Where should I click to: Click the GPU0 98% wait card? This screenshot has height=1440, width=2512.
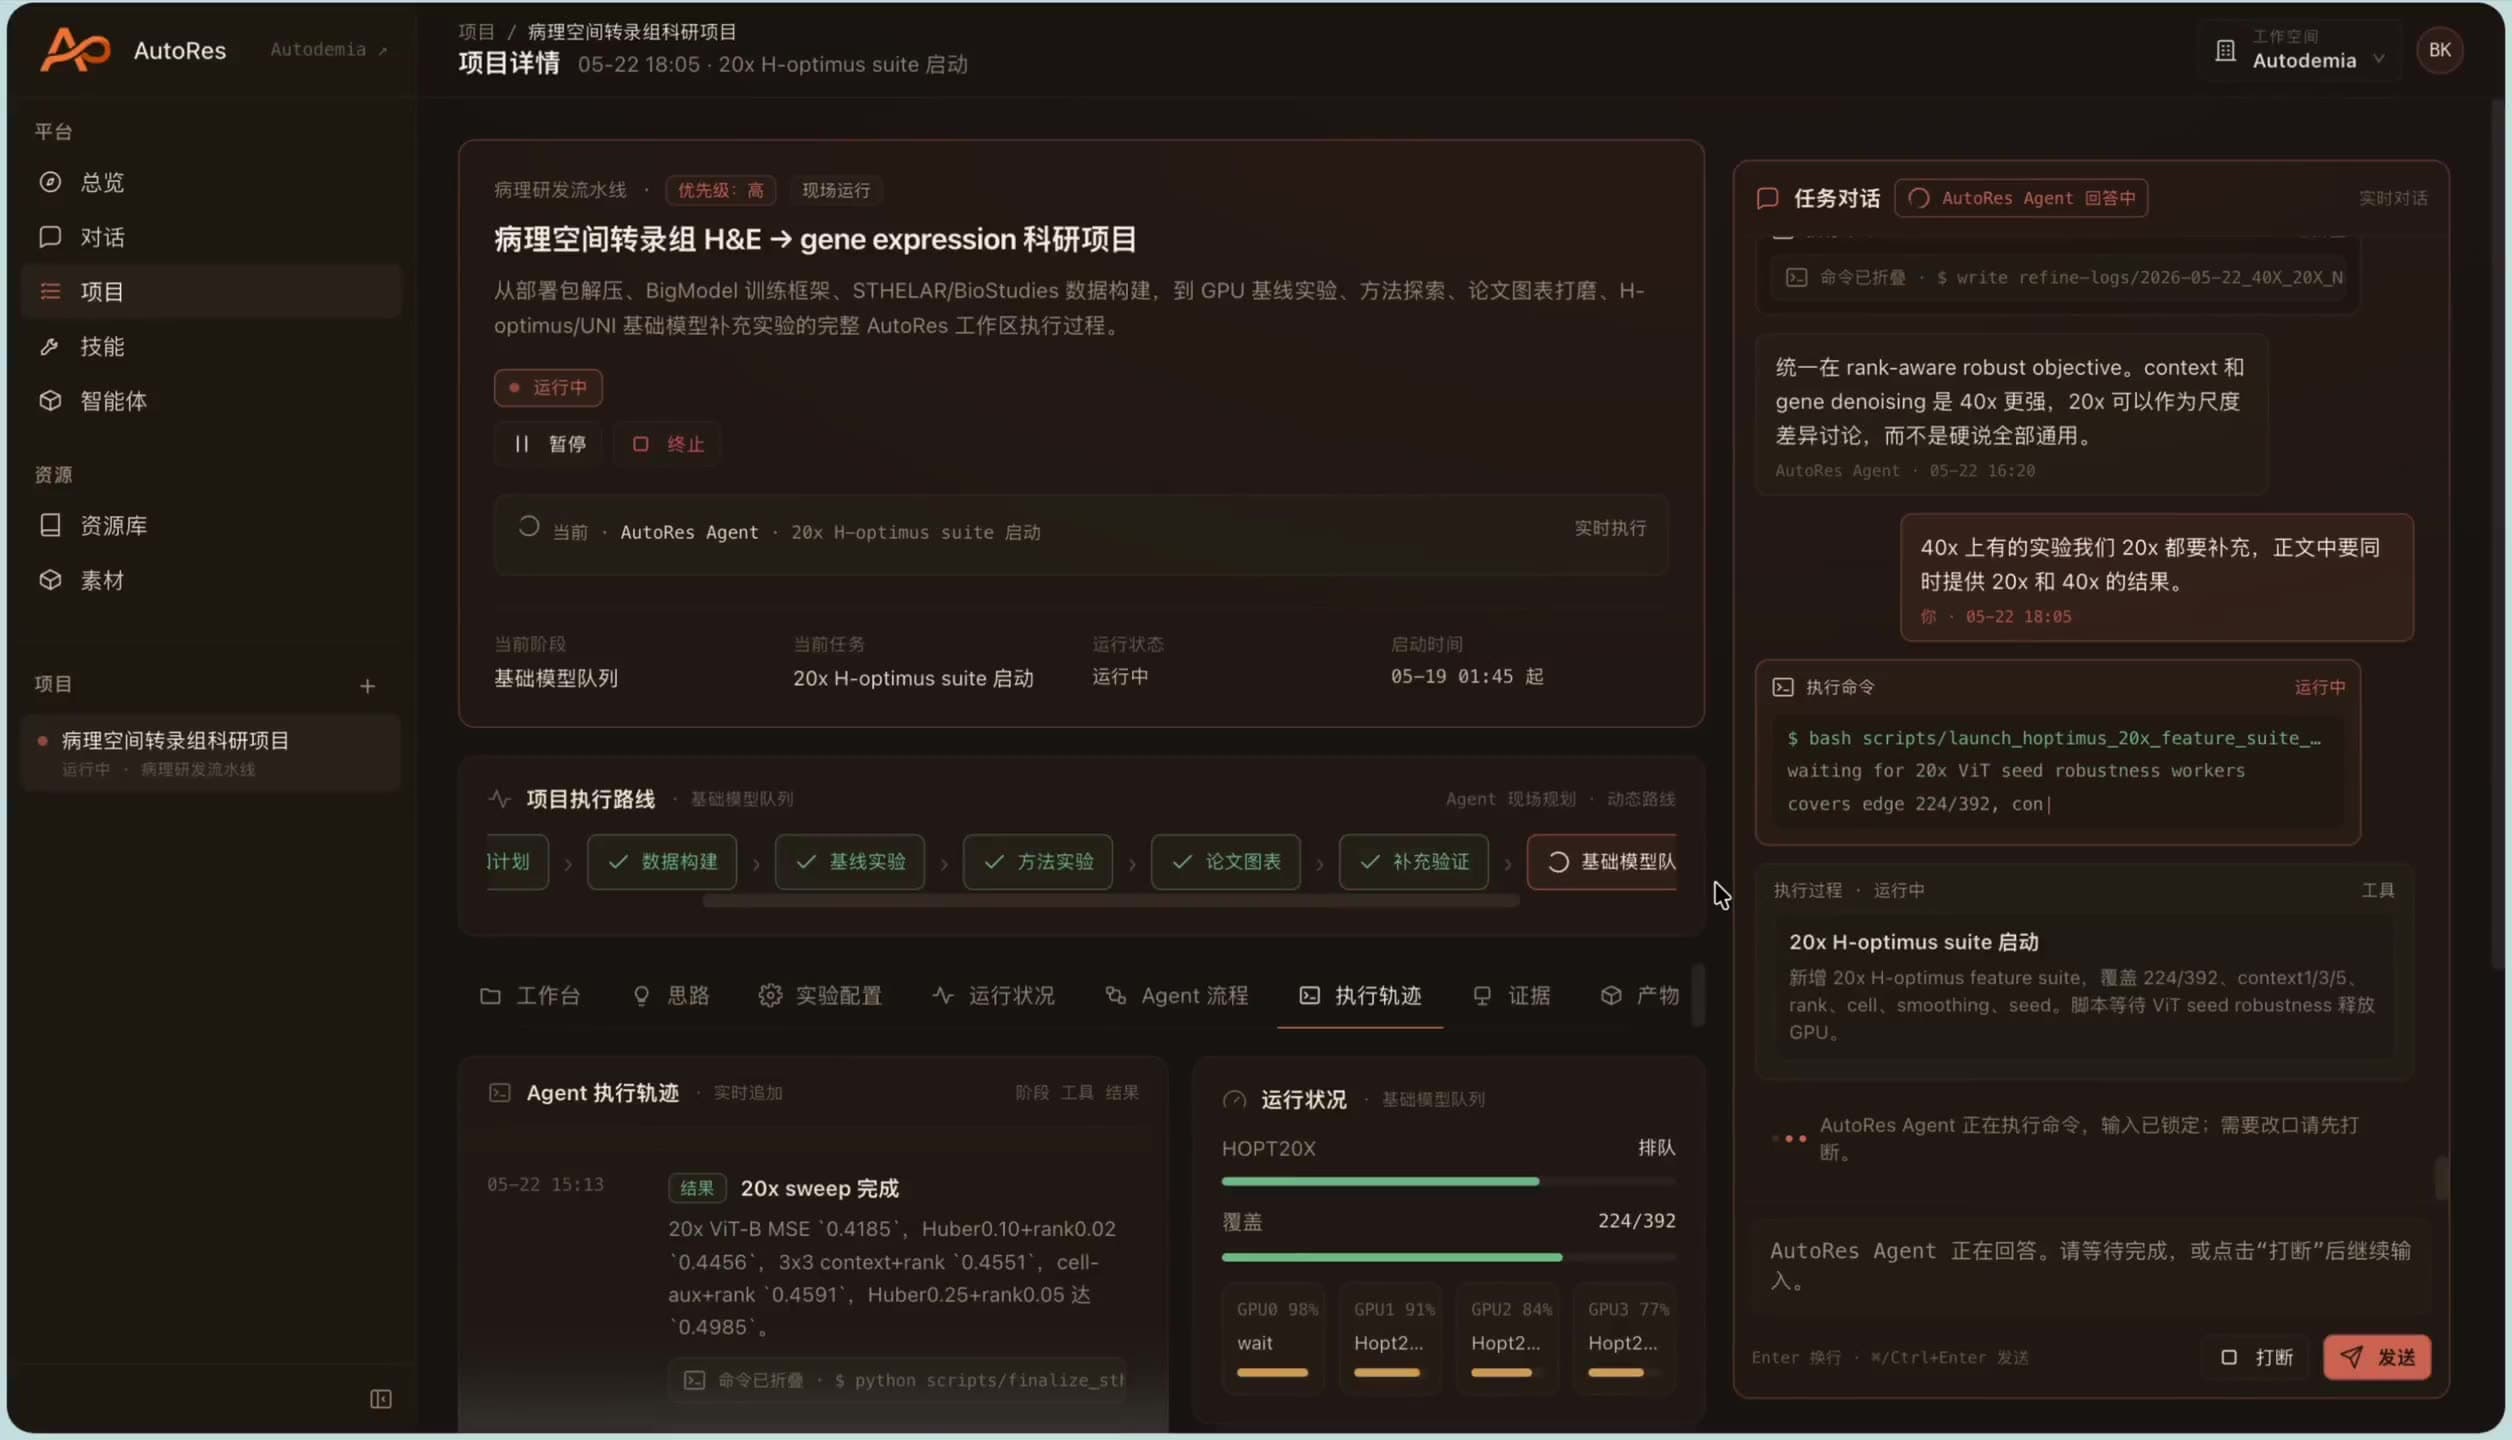1273,1338
